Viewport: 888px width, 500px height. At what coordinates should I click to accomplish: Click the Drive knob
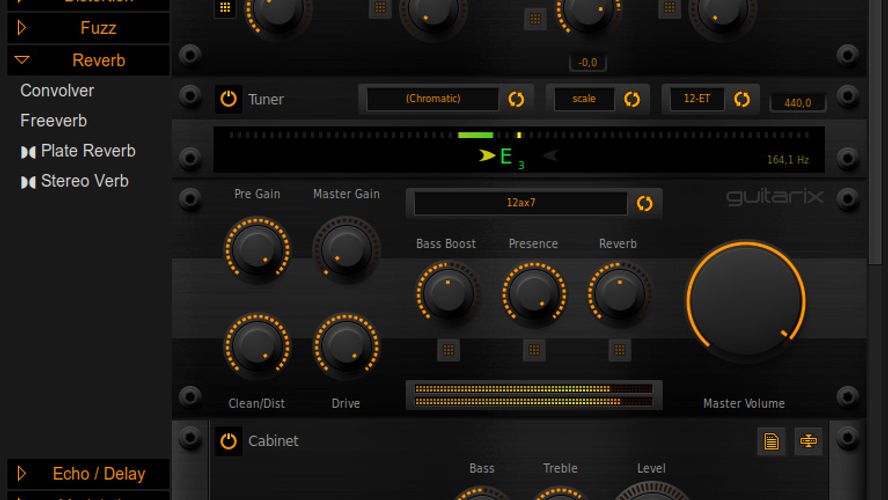[x=346, y=345]
